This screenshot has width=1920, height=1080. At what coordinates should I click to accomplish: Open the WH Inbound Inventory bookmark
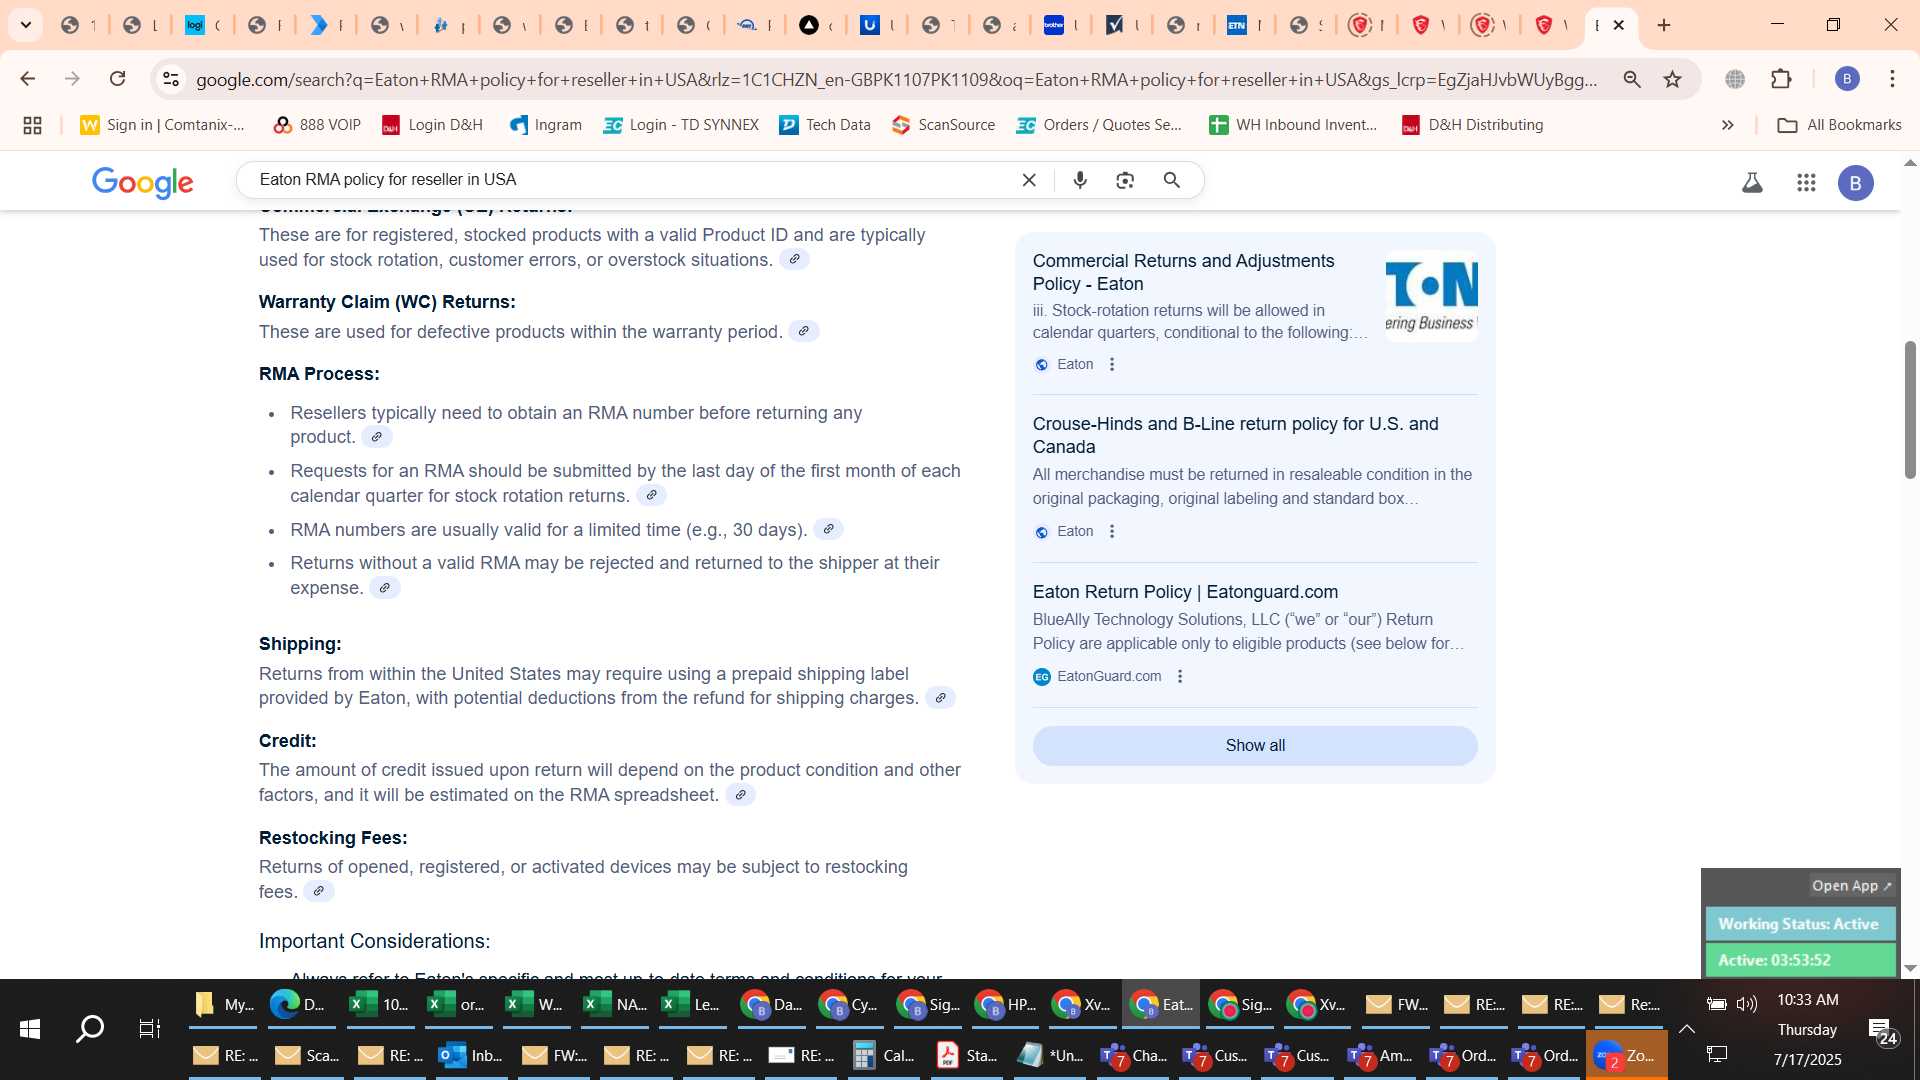pyautogui.click(x=1293, y=125)
